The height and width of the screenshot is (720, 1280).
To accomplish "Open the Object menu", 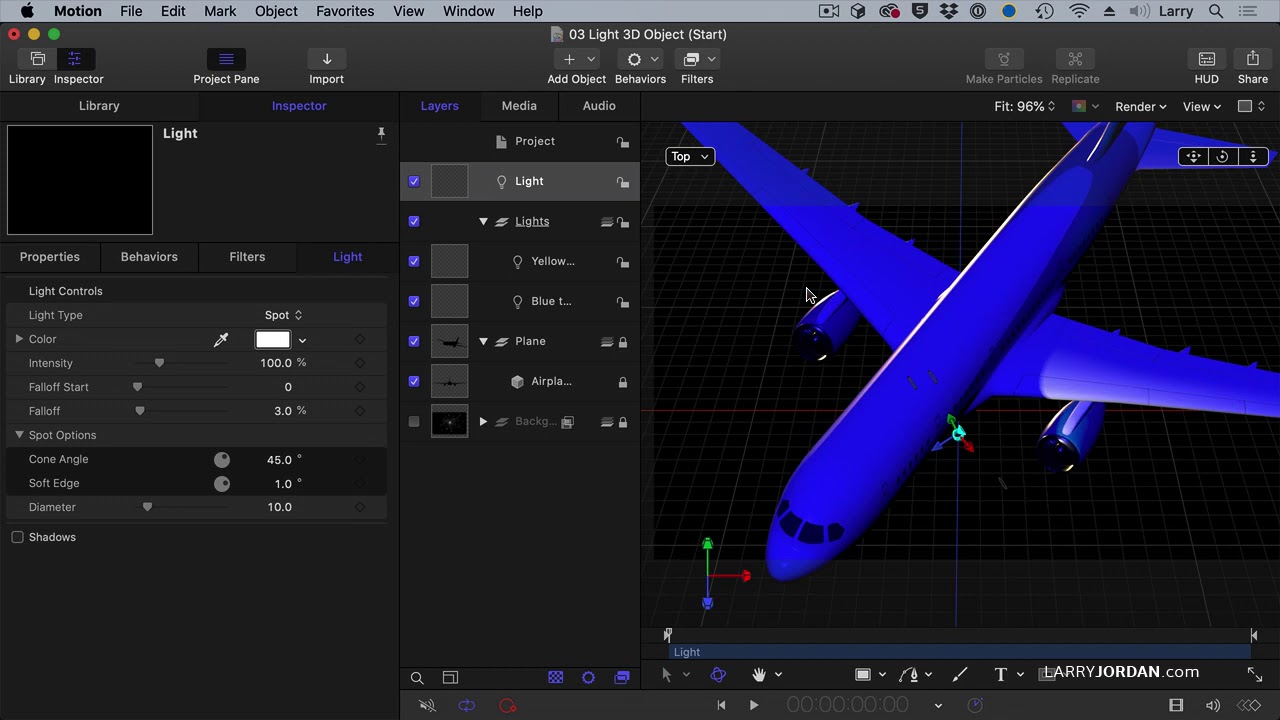I will (276, 11).
